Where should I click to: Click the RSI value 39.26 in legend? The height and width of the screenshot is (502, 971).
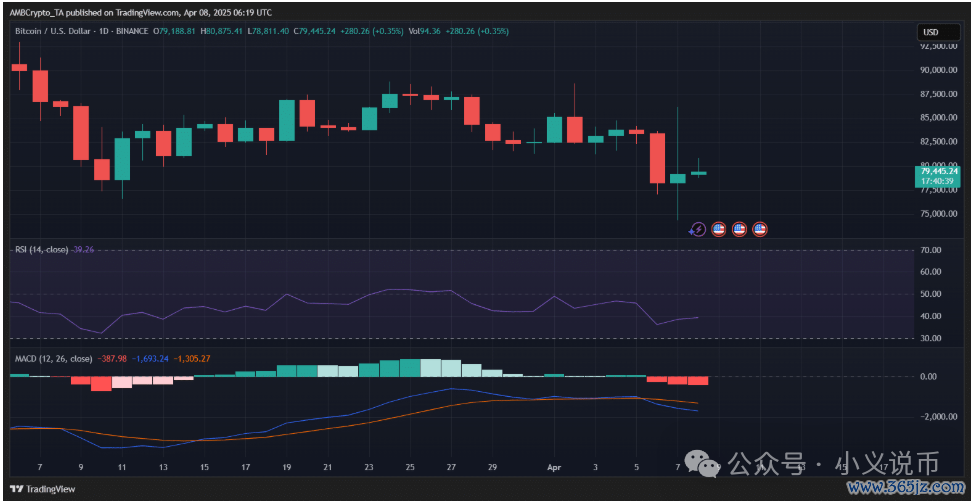tap(82, 248)
